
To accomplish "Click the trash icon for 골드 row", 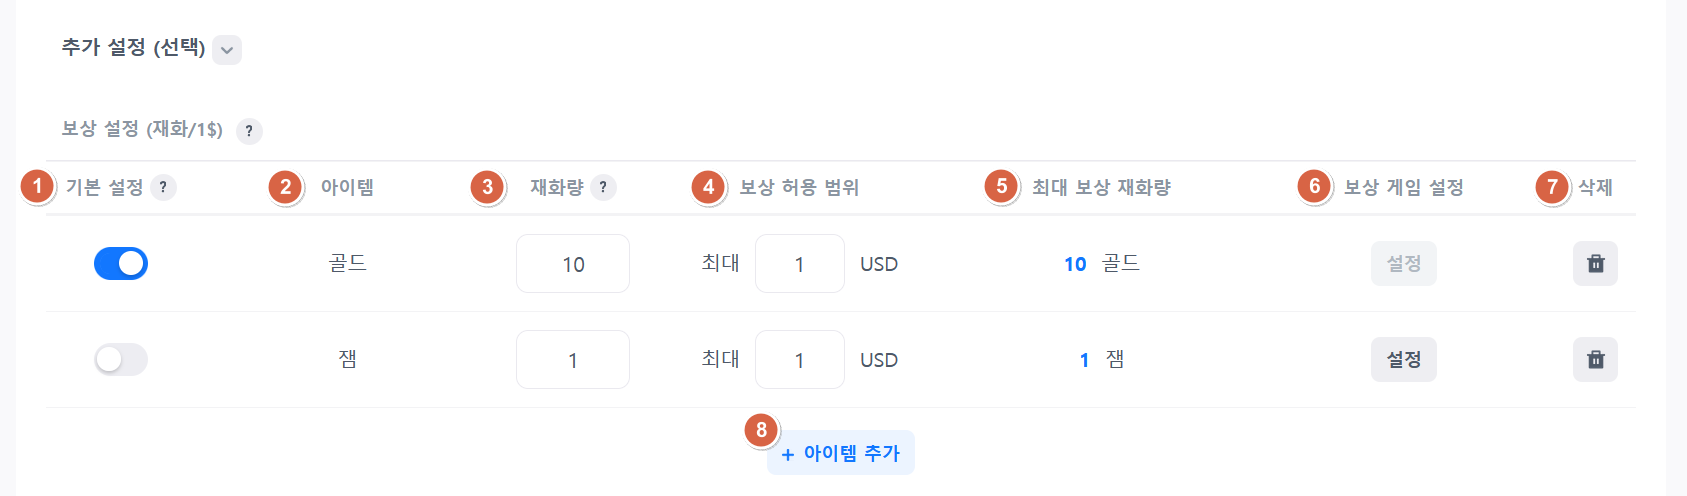I will click(1595, 264).
